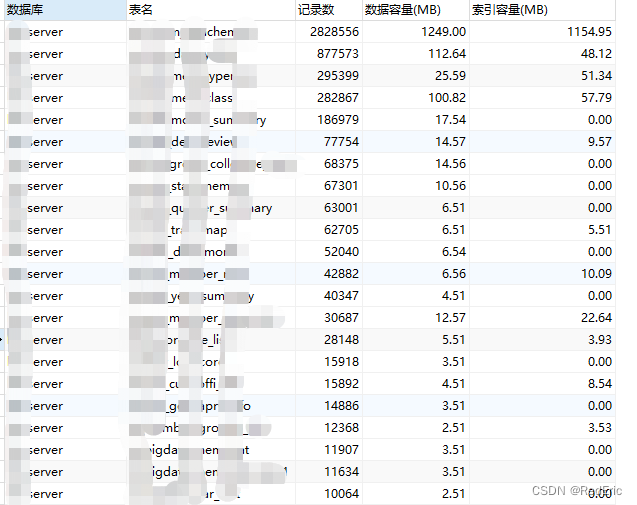Click the 数据容量(MB) column header

(416, 10)
